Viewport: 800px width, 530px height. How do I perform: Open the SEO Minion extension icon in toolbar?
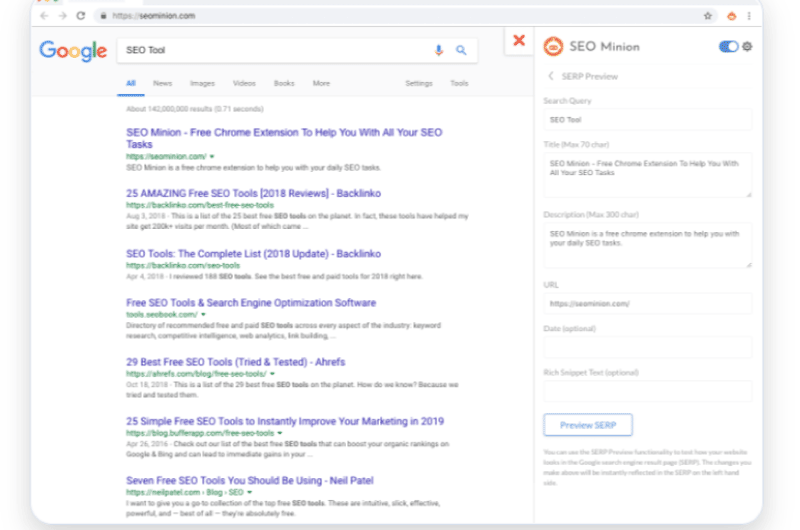[x=732, y=16]
